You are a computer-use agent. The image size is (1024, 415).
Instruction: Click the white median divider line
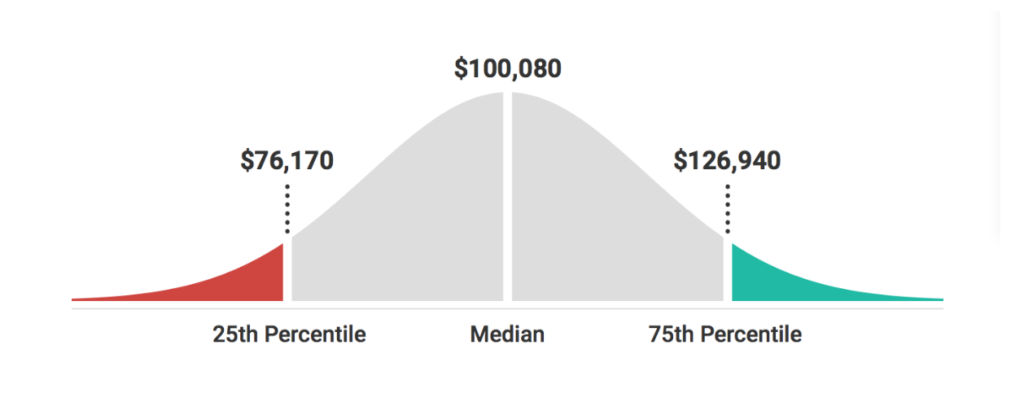point(507,196)
